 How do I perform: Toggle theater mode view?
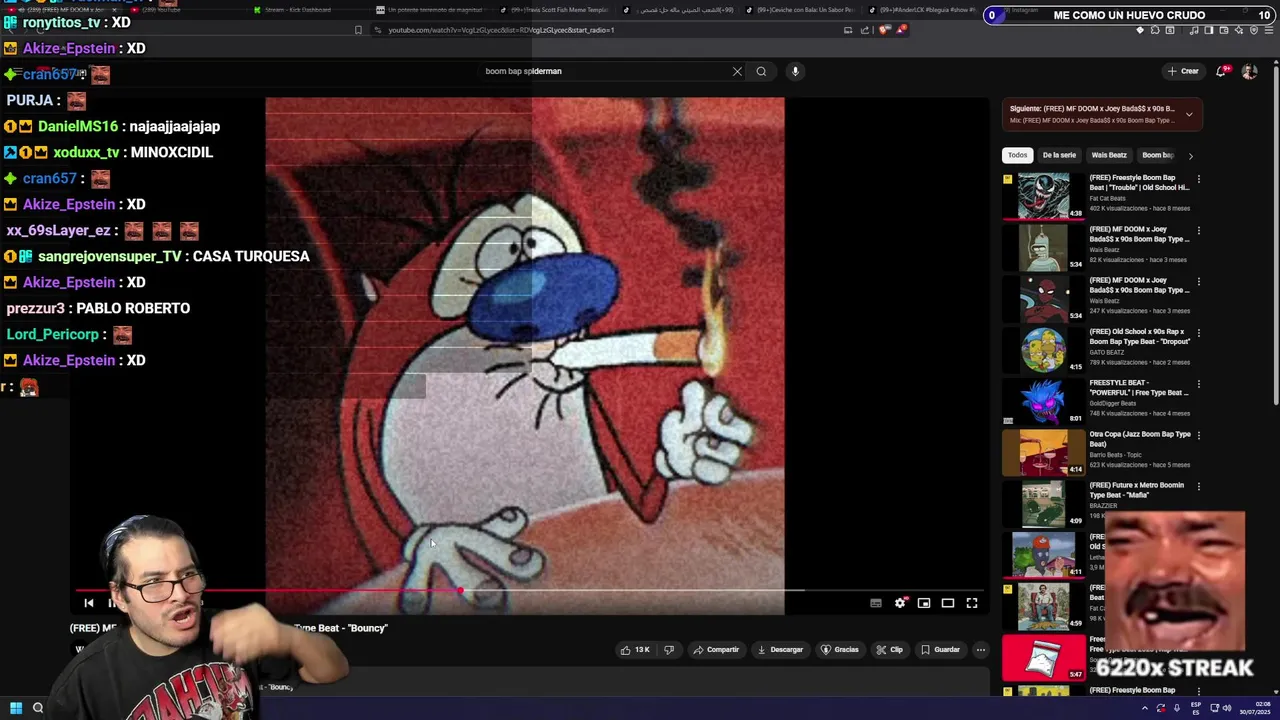click(x=948, y=603)
